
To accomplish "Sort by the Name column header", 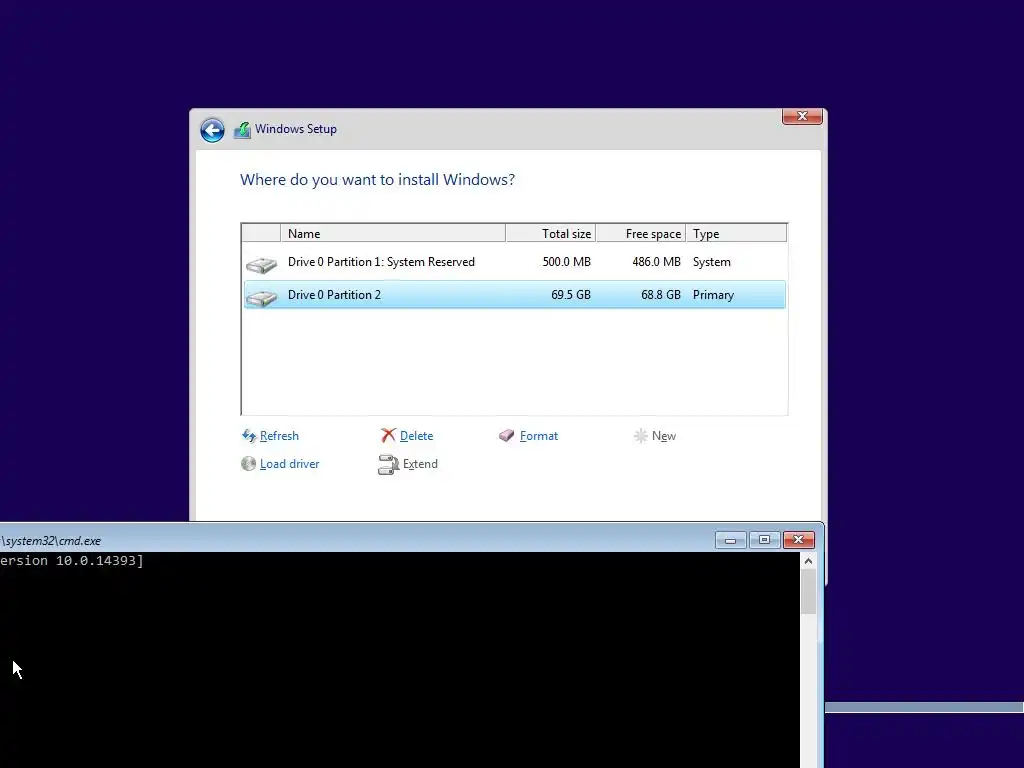I will 392,233.
